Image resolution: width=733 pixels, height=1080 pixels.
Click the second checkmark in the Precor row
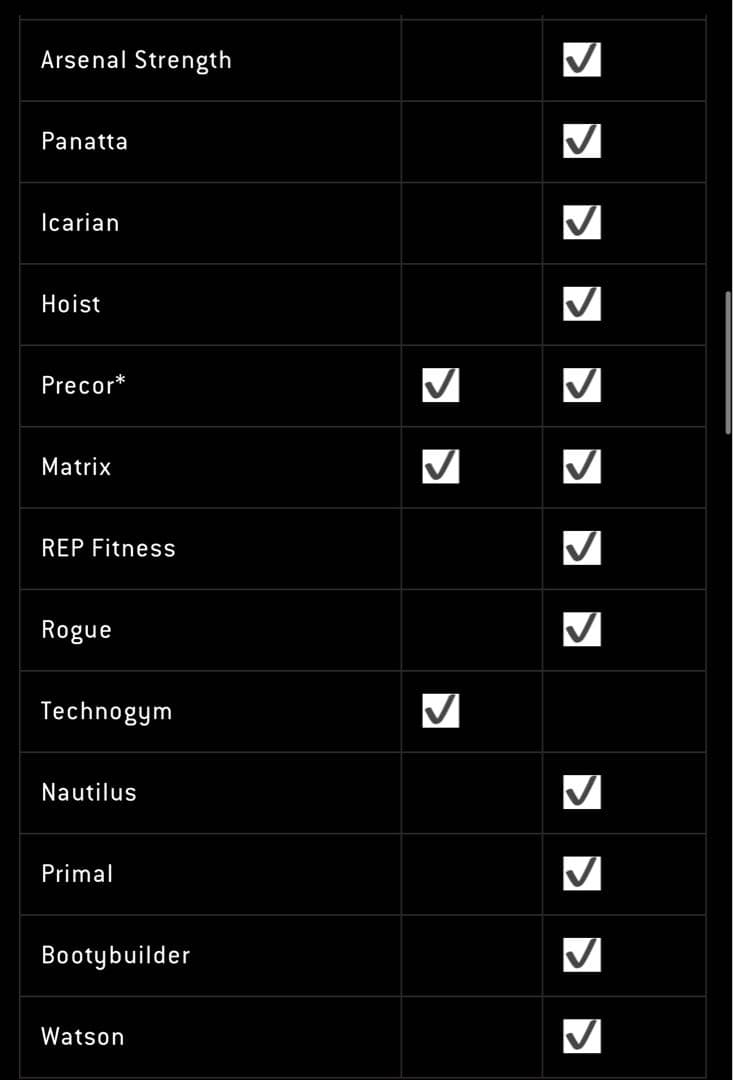click(582, 385)
